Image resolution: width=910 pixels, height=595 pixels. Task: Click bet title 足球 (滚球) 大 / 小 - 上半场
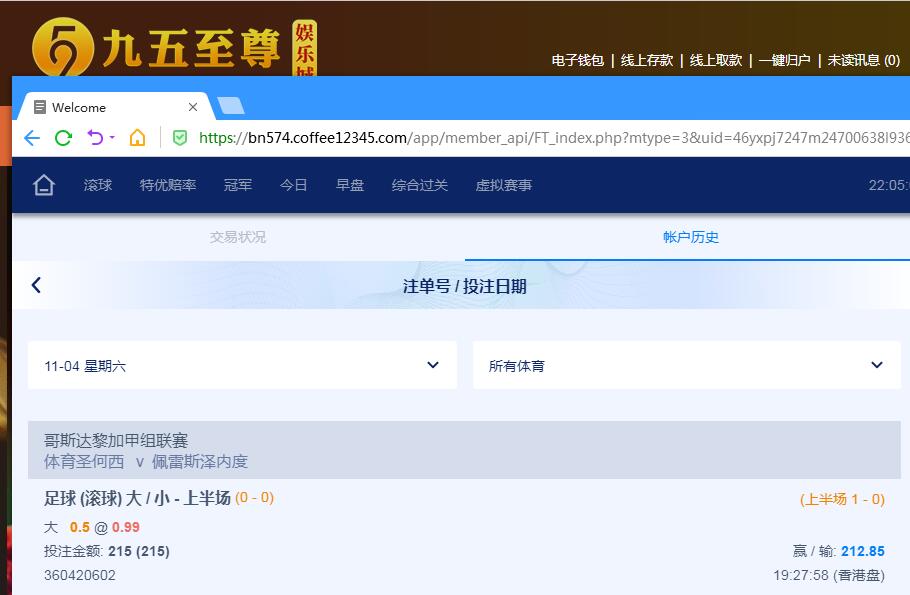click(x=138, y=498)
